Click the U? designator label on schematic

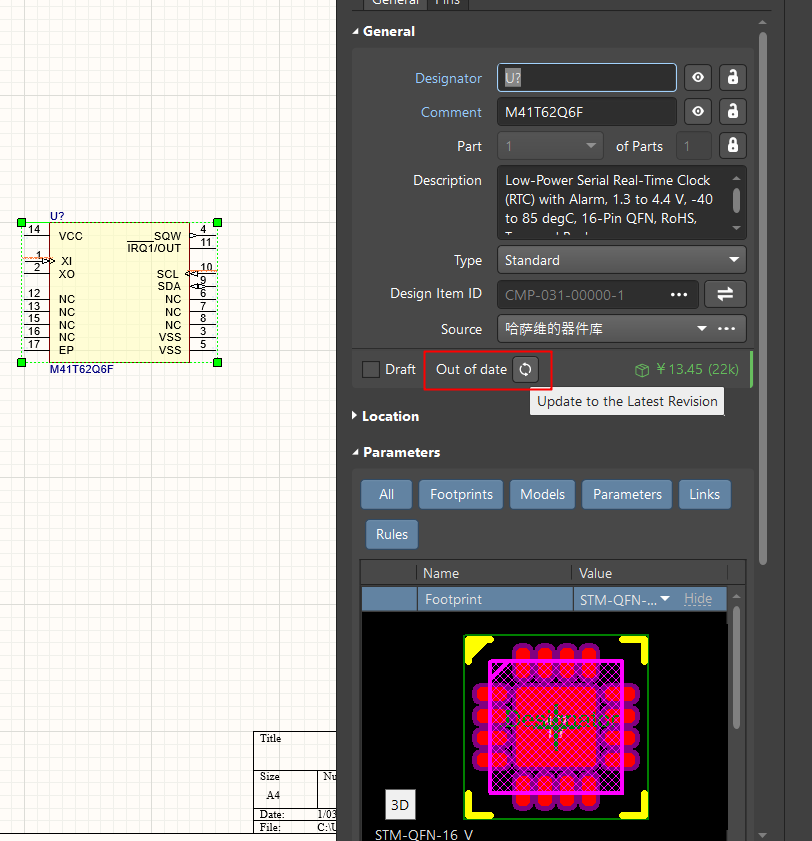[x=57, y=216]
